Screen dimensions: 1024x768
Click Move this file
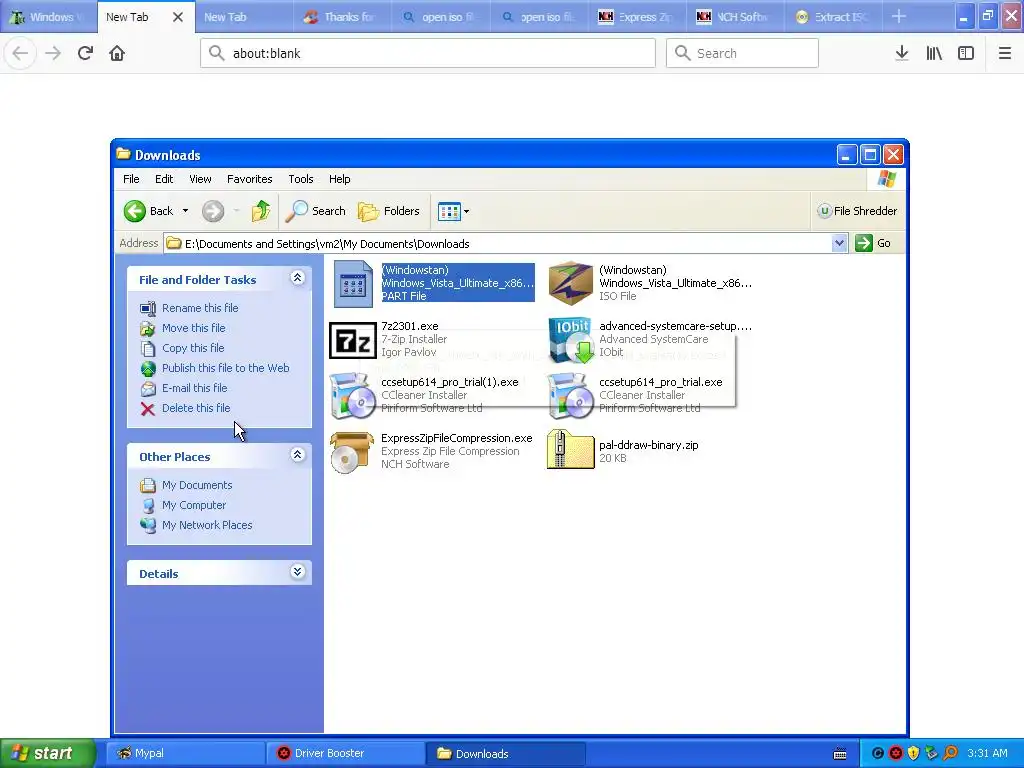[x=193, y=328]
